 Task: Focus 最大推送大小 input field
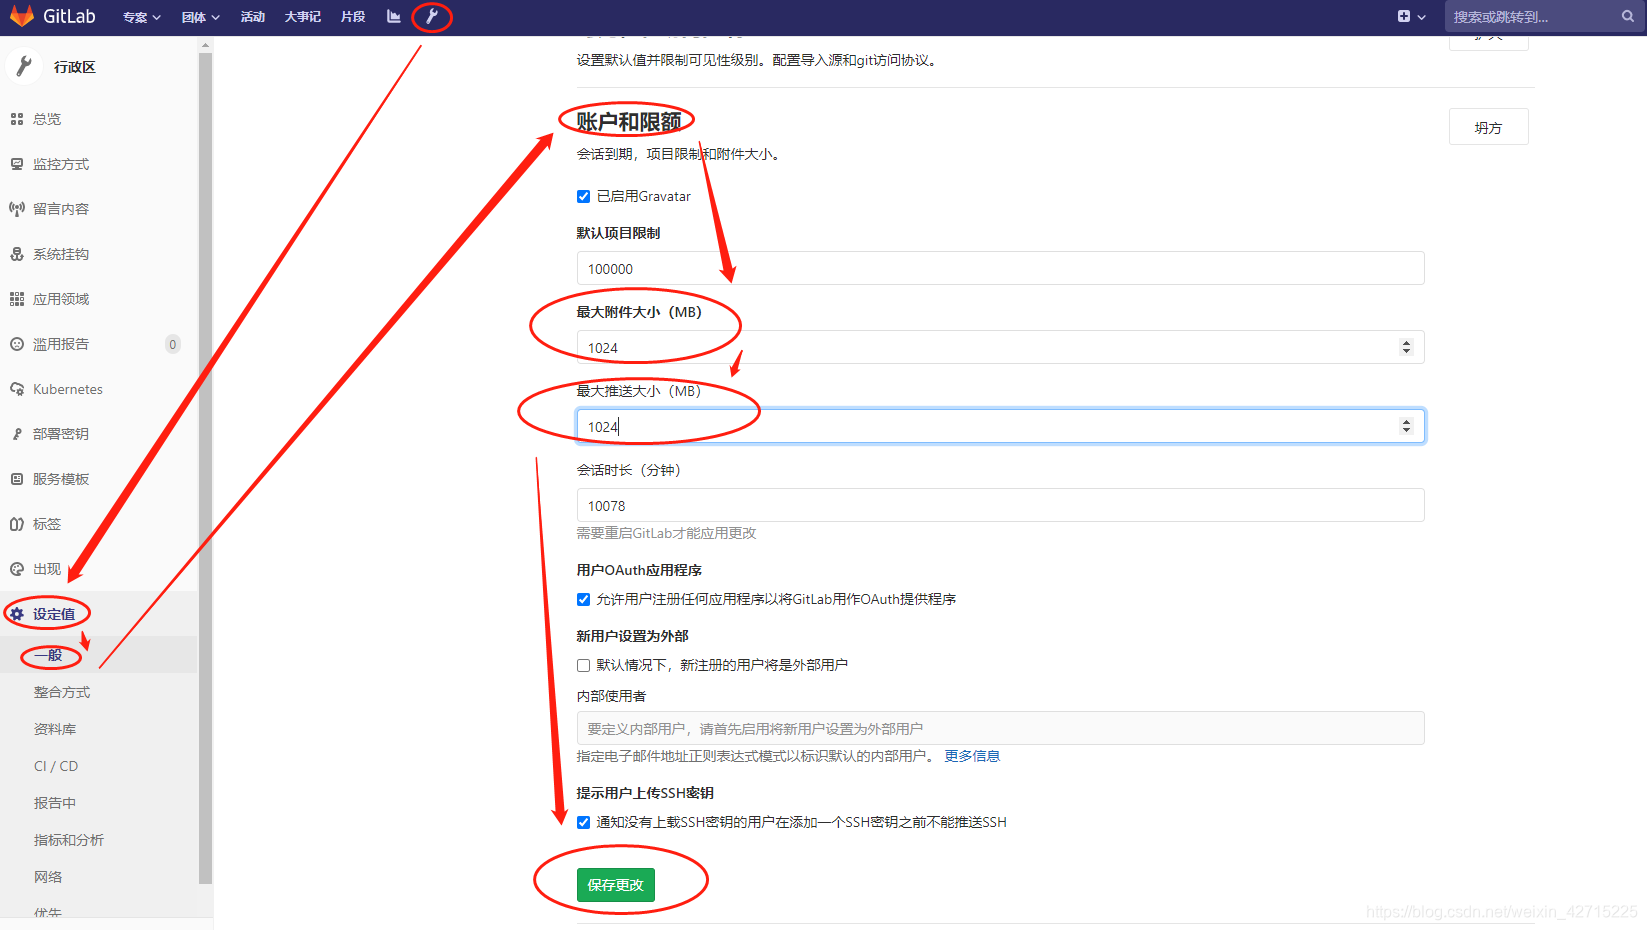click(1000, 426)
